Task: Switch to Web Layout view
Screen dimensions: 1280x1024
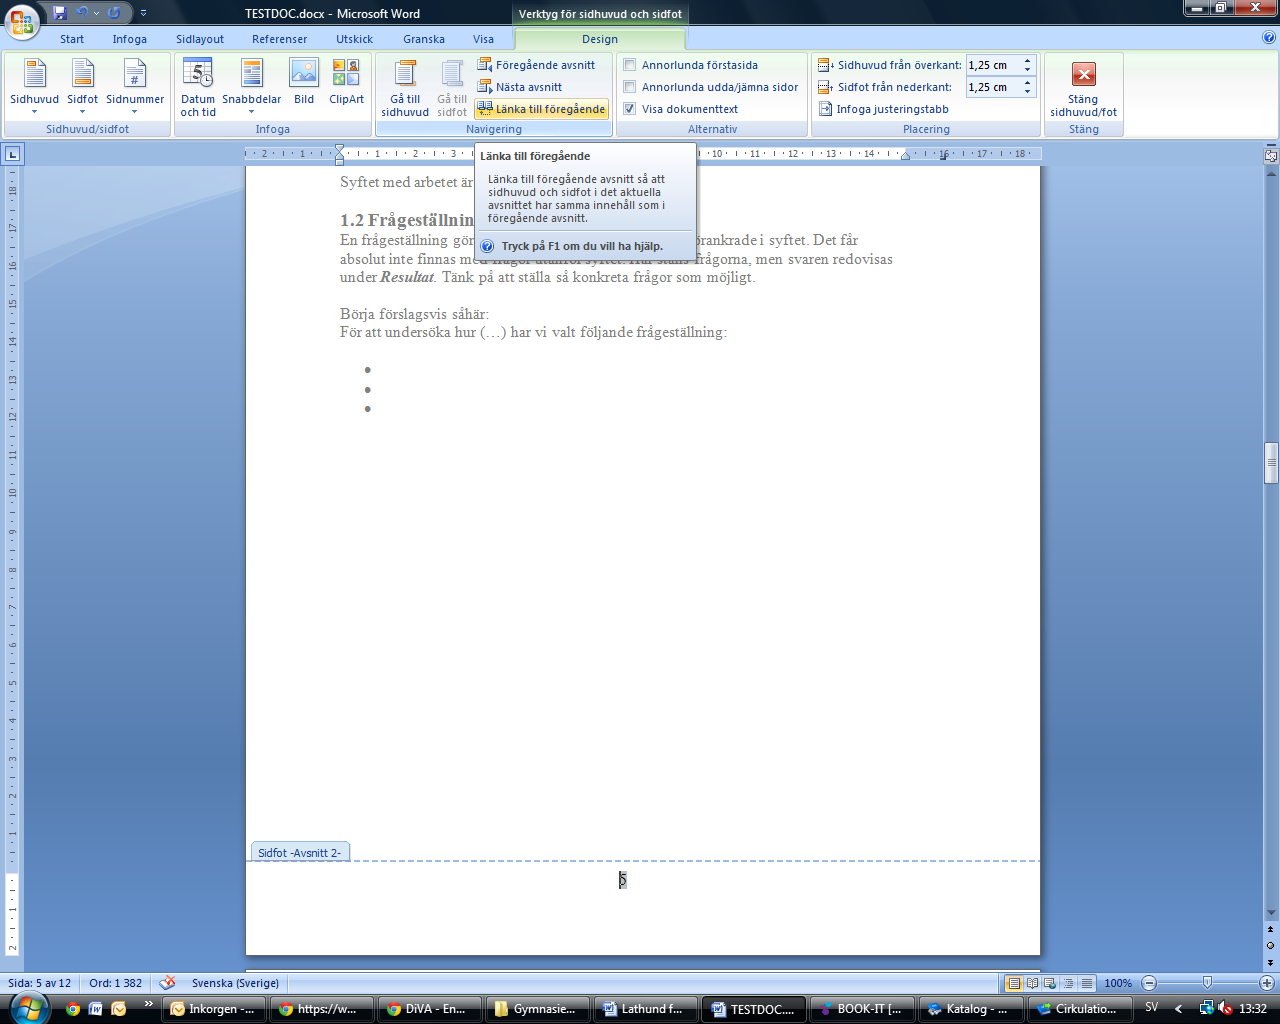Action: (1050, 983)
